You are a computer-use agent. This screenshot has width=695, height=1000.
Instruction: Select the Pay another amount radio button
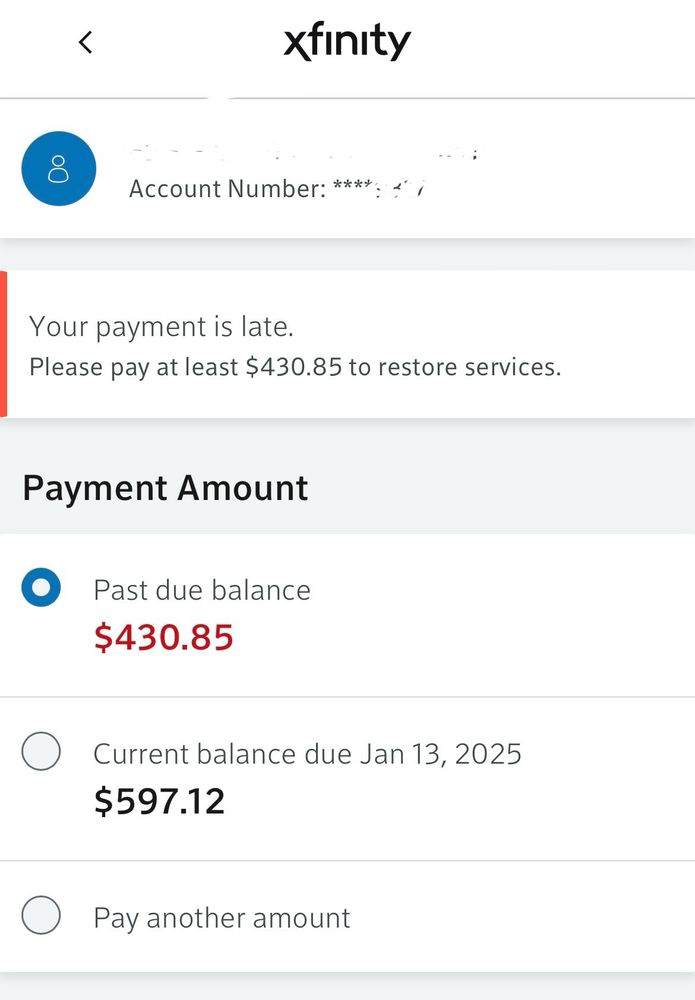[41, 915]
